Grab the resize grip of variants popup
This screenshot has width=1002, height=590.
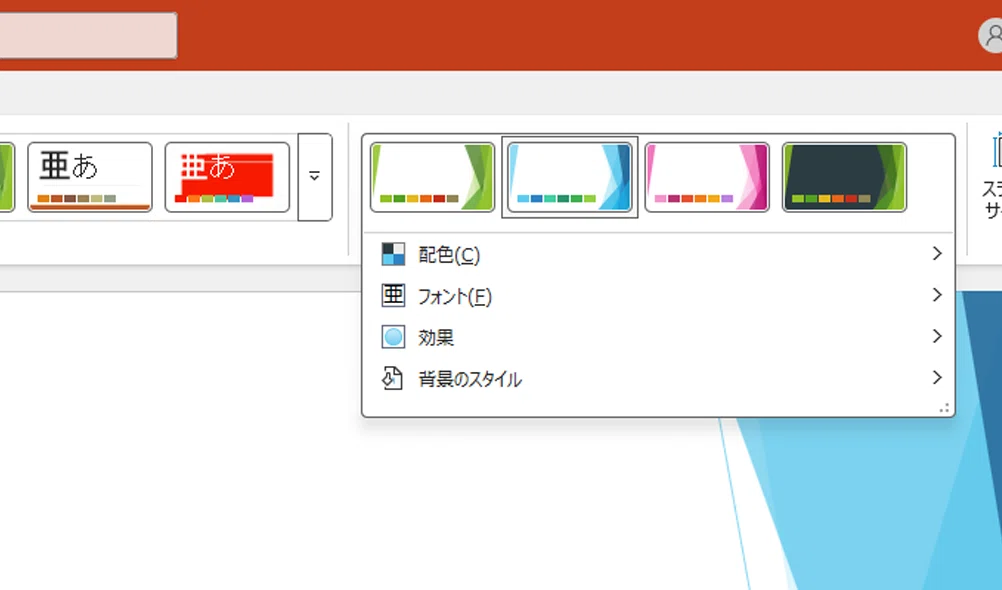click(x=944, y=408)
